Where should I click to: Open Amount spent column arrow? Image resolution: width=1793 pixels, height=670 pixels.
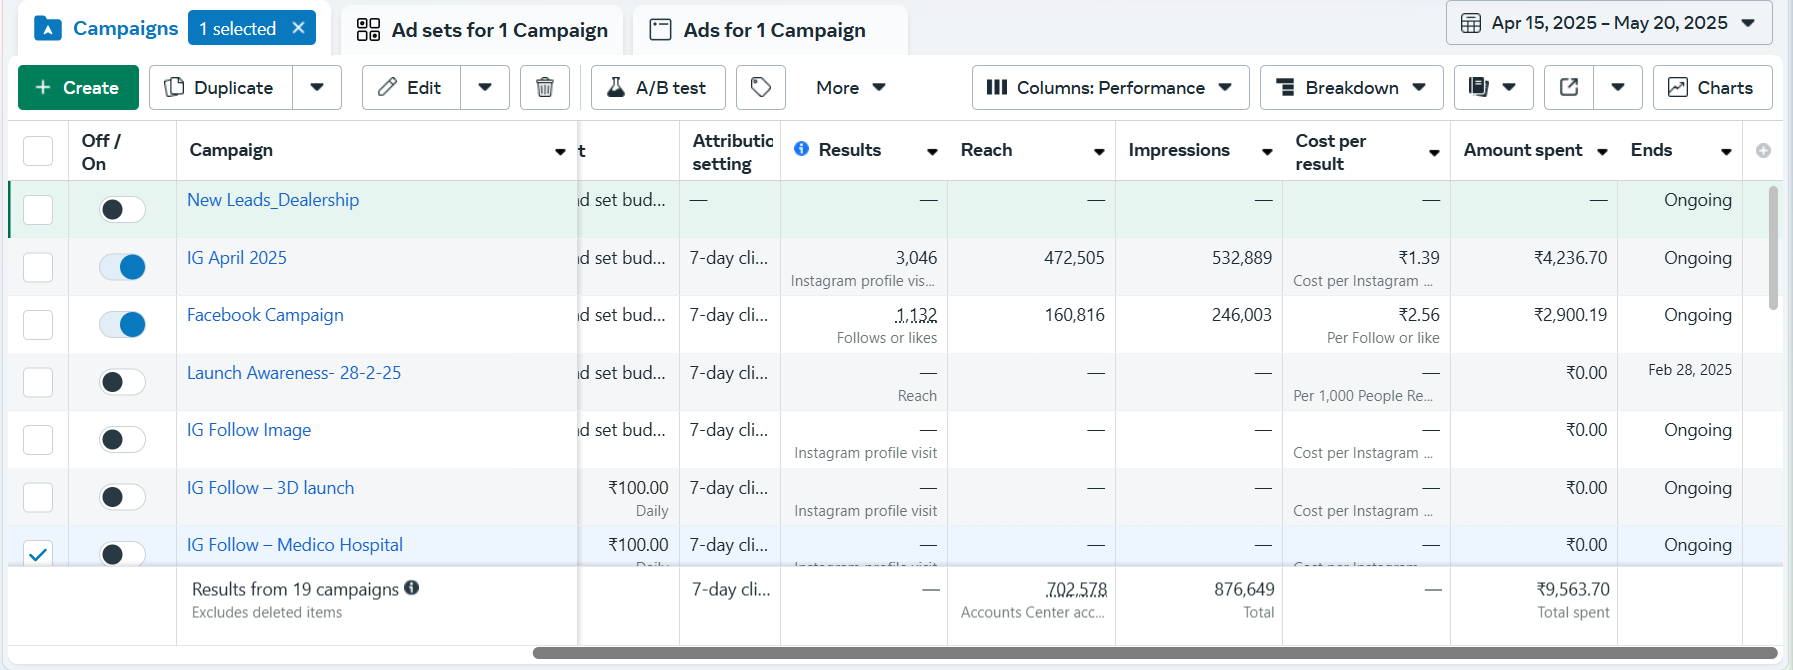click(x=1602, y=152)
